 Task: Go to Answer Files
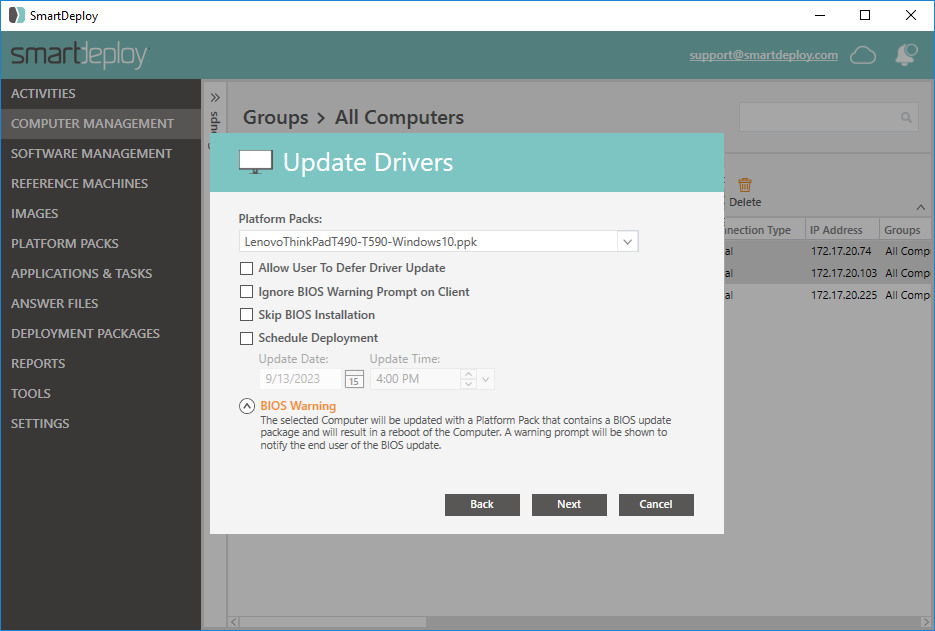tap(101, 304)
